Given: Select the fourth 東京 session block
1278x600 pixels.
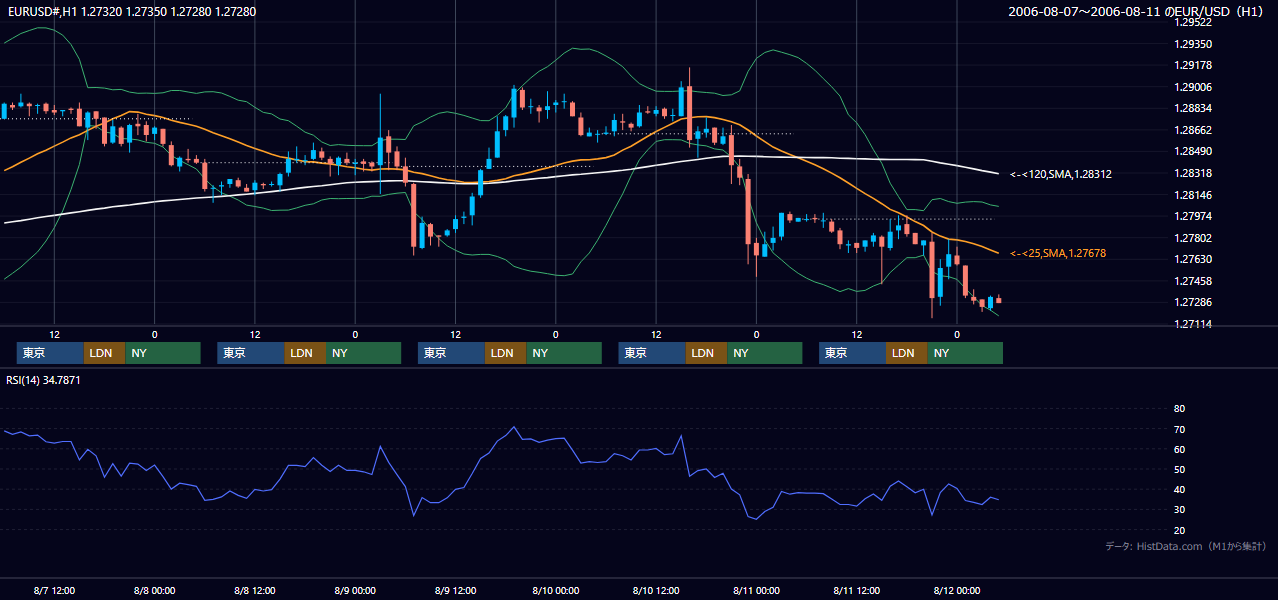Looking at the screenshot, I should (652, 353).
